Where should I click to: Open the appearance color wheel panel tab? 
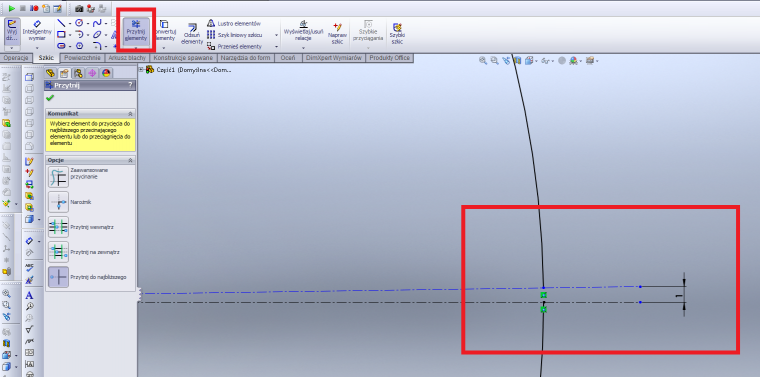(x=106, y=73)
